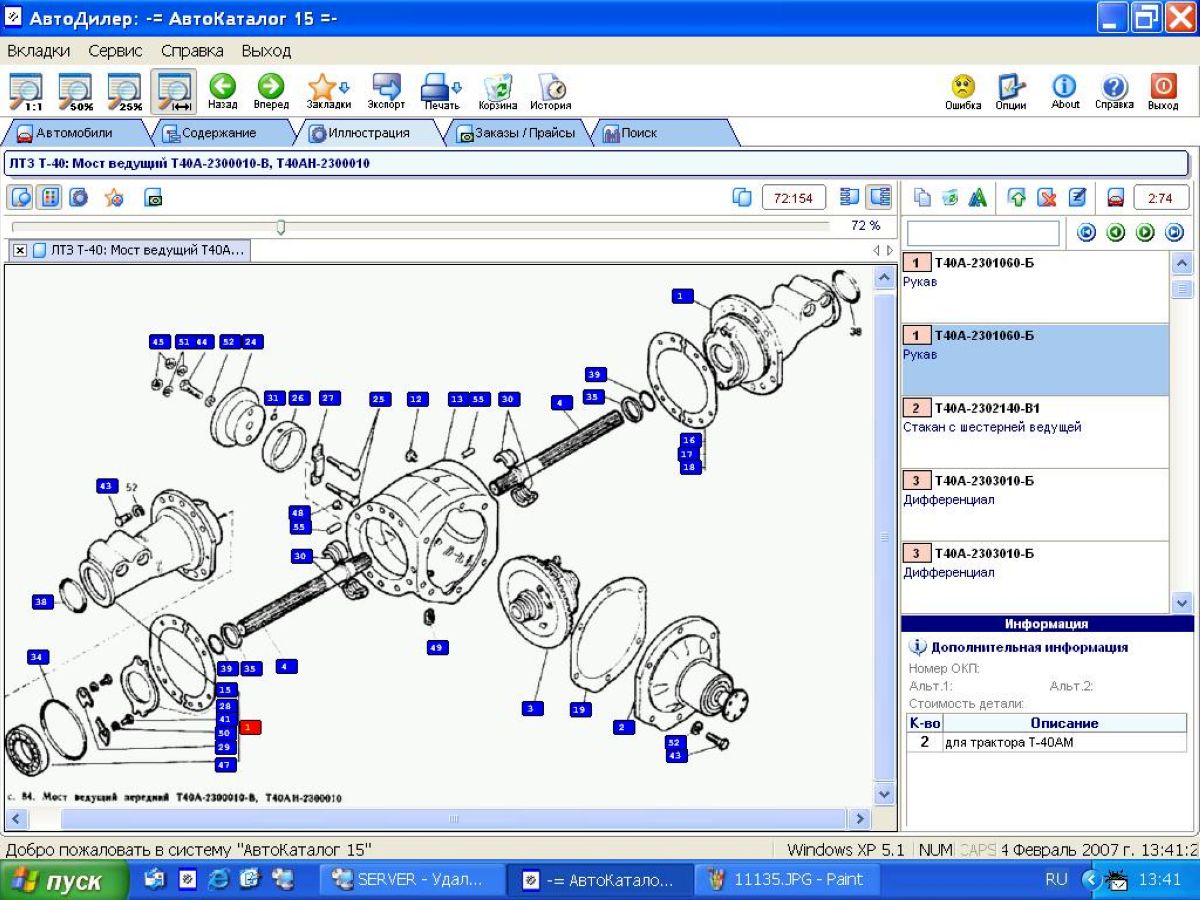Image resolution: width=1200 pixels, height=900 pixels.
Task: Open the Сервис menu
Action: click(115, 50)
